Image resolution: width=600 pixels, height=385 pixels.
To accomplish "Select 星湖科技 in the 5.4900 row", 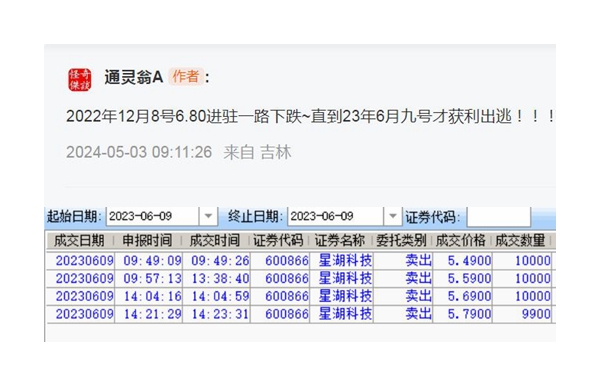I will click(x=342, y=261).
